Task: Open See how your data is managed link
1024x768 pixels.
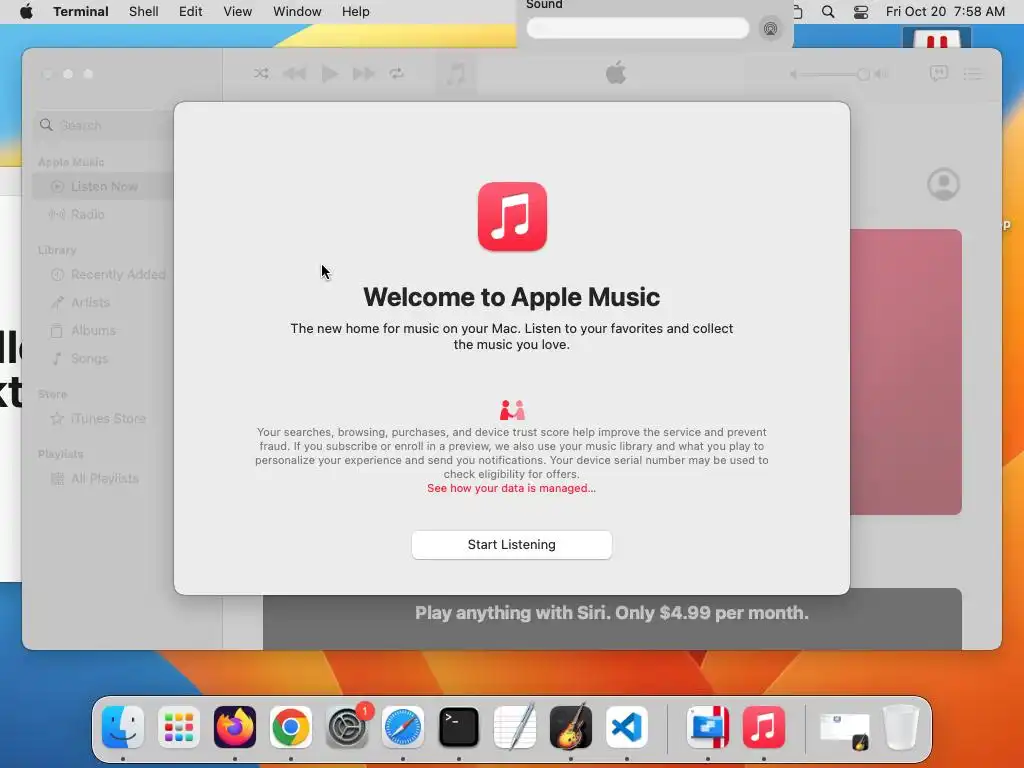Action: pos(511,488)
